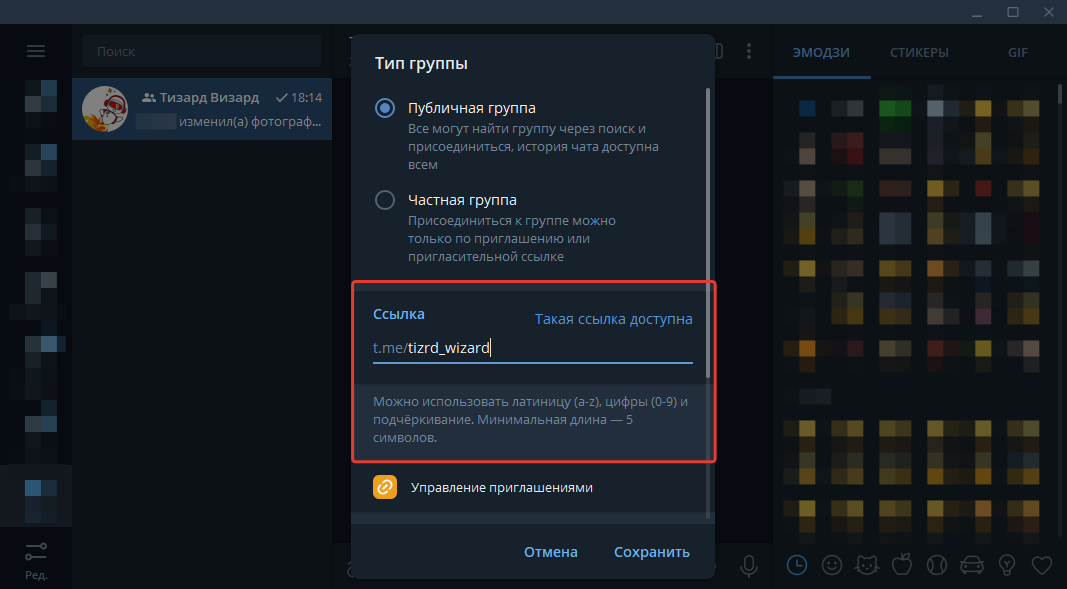The width and height of the screenshot is (1067, 589).
Task: Show recent emoji clock category
Action: pos(797,565)
